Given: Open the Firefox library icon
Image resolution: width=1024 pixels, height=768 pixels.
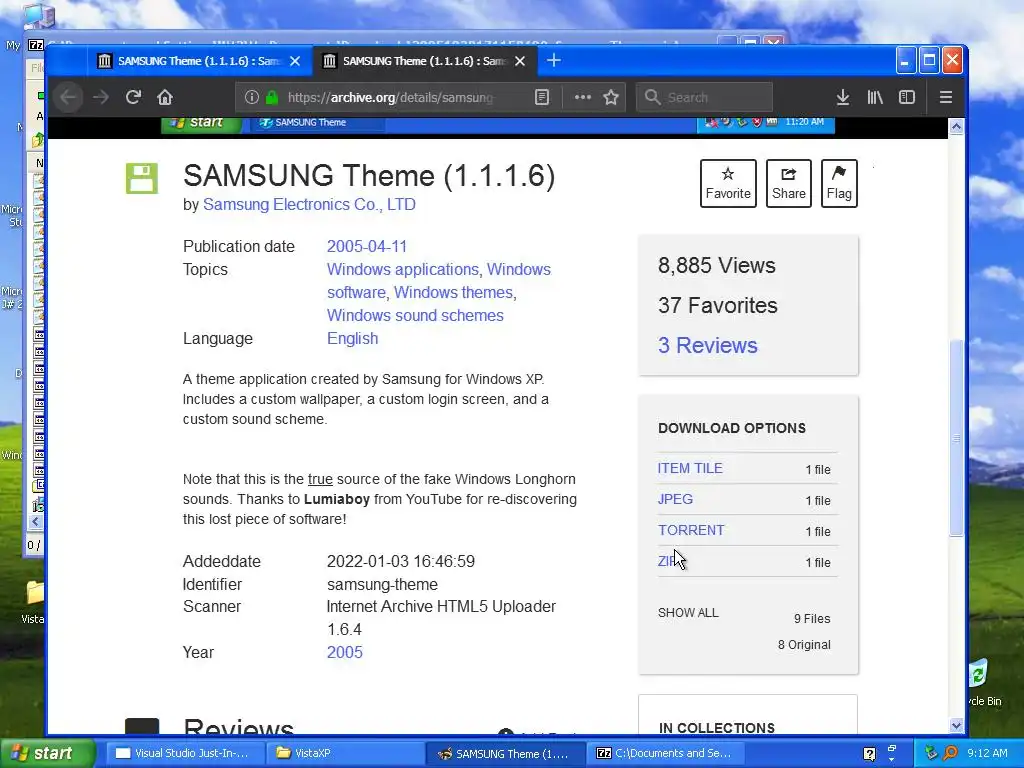Looking at the screenshot, I should [x=875, y=97].
